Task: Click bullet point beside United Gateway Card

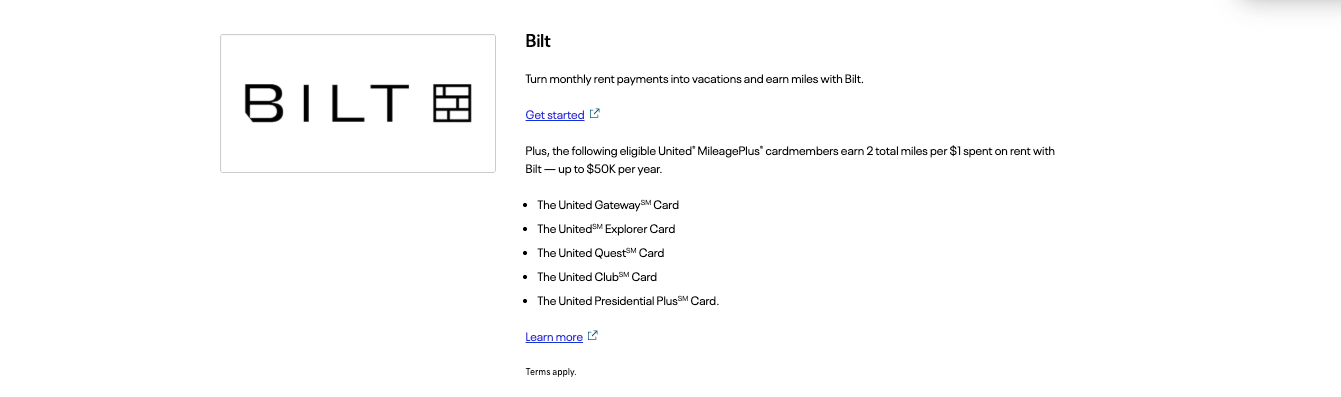Action: click(x=527, y=205)
